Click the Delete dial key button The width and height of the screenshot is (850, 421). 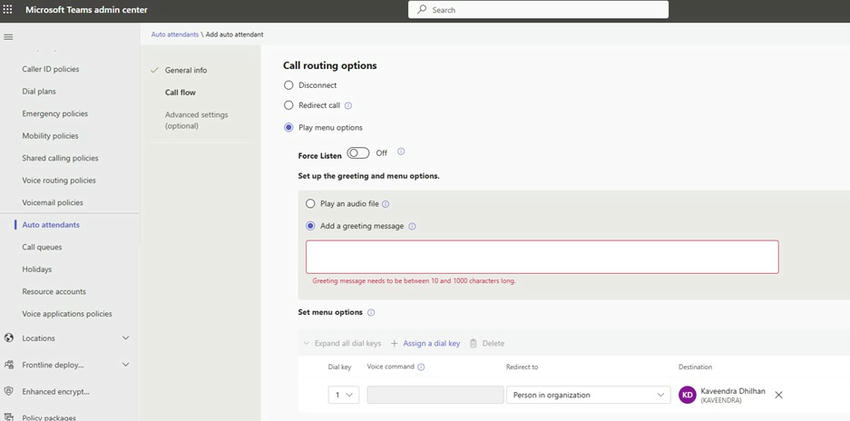(x=487, y=344)
